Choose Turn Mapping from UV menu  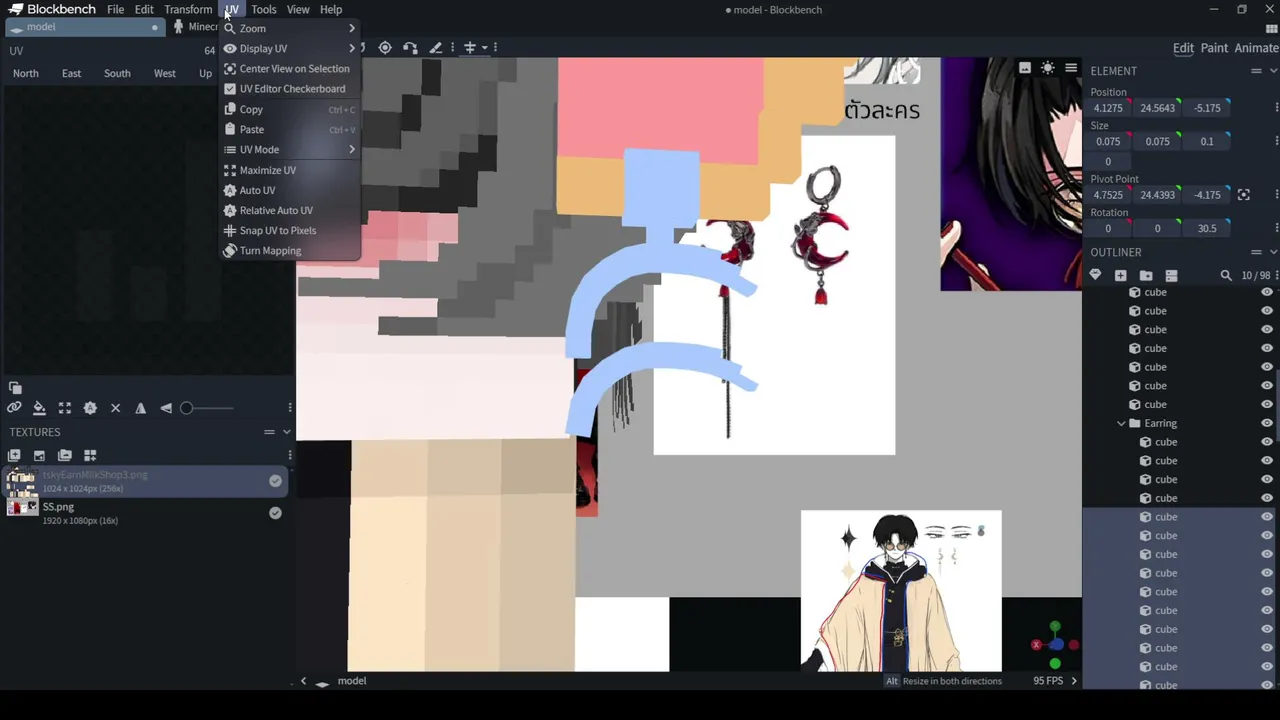coord(290,251)
